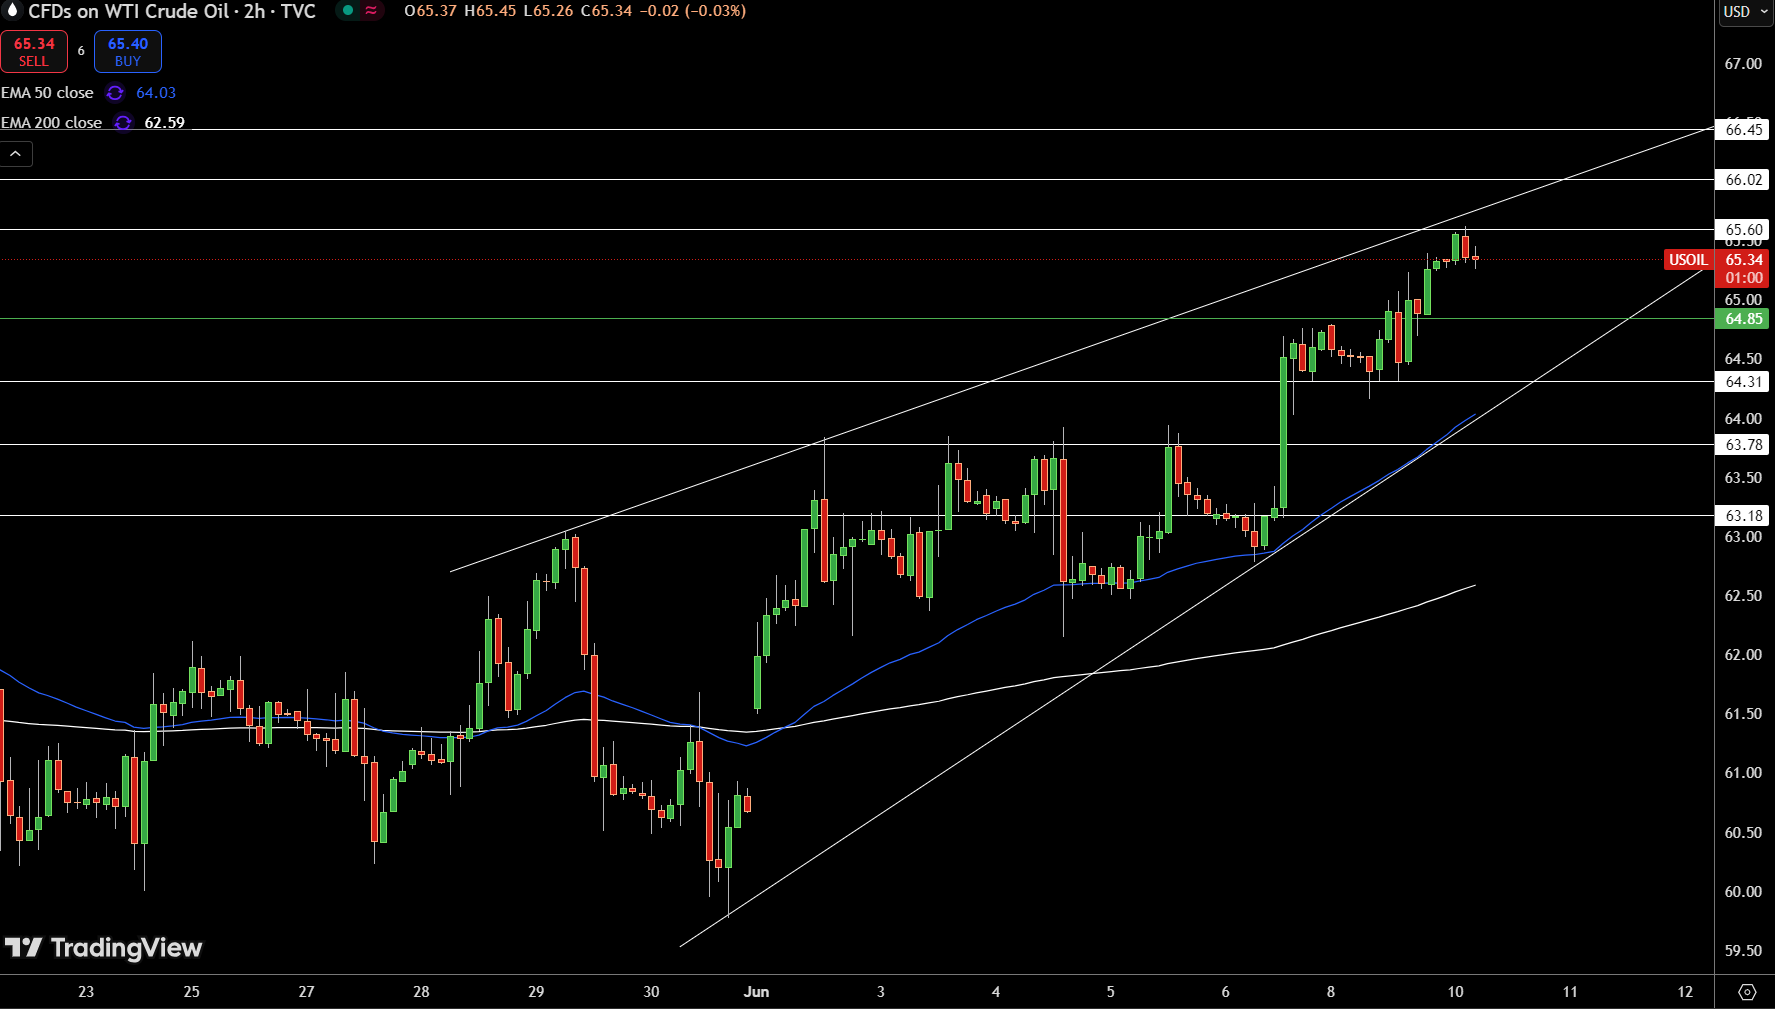Click the Jun label on the time axis

(x=757, y=992)
